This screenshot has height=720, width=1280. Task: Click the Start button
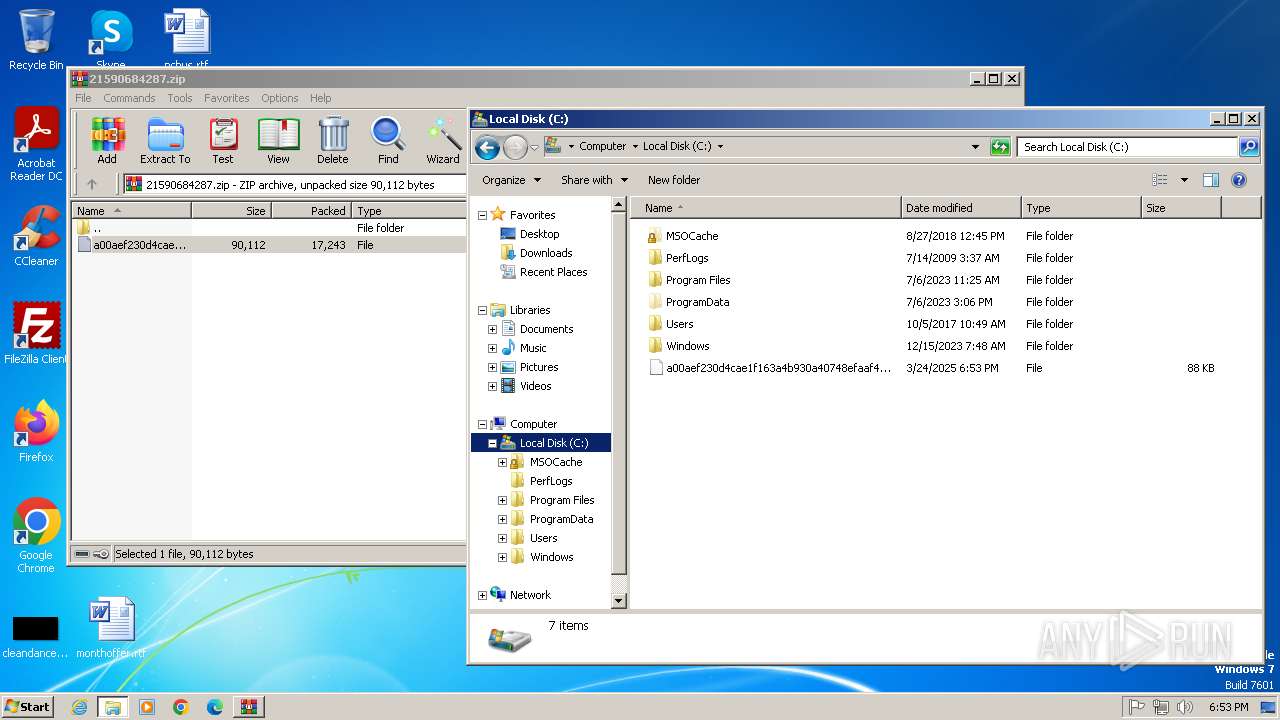pos(28,707)
